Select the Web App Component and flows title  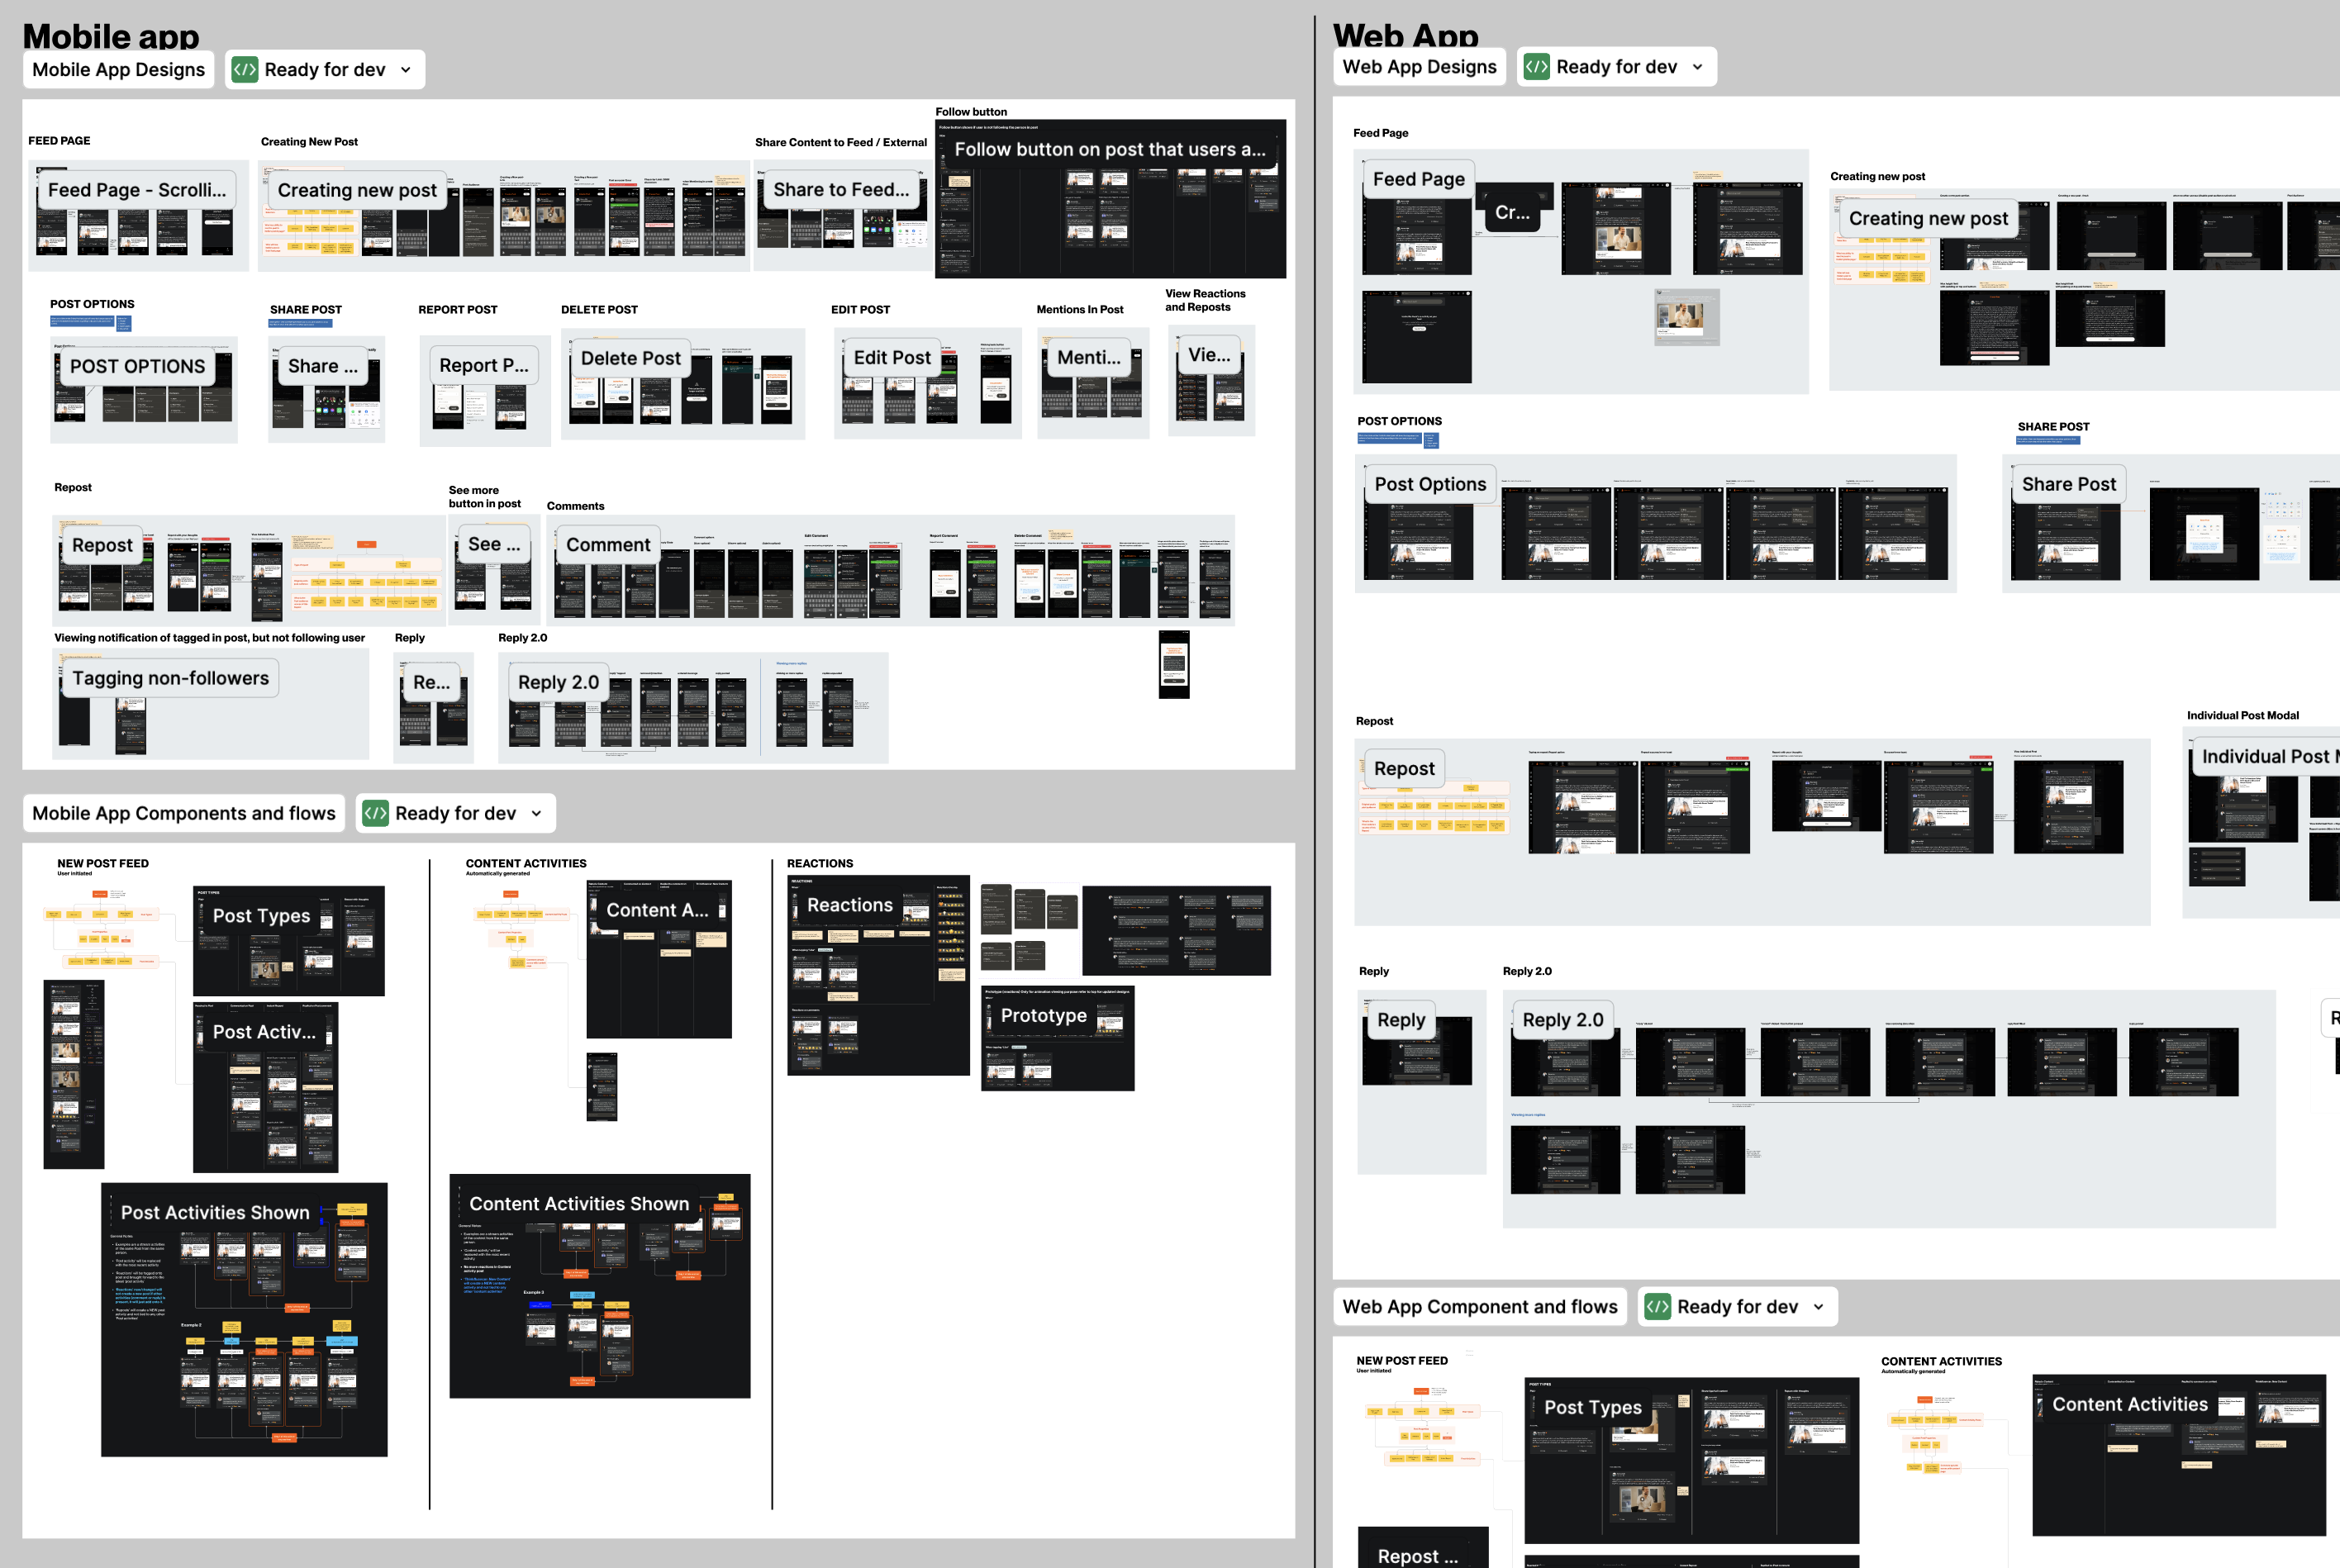[x=1480, y=1307]
